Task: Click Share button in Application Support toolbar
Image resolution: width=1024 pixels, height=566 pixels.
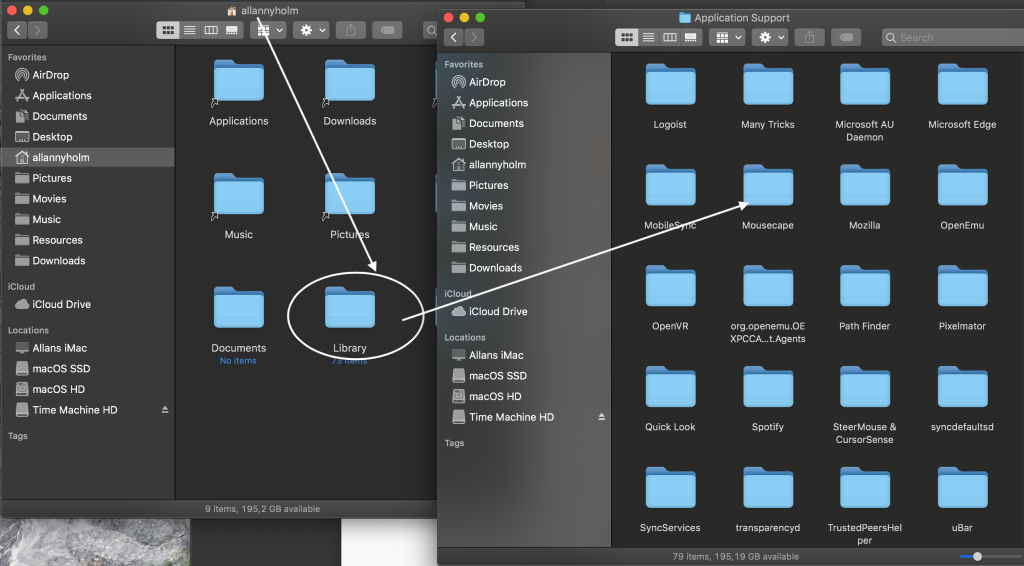Action: click(x=810, y=37)
